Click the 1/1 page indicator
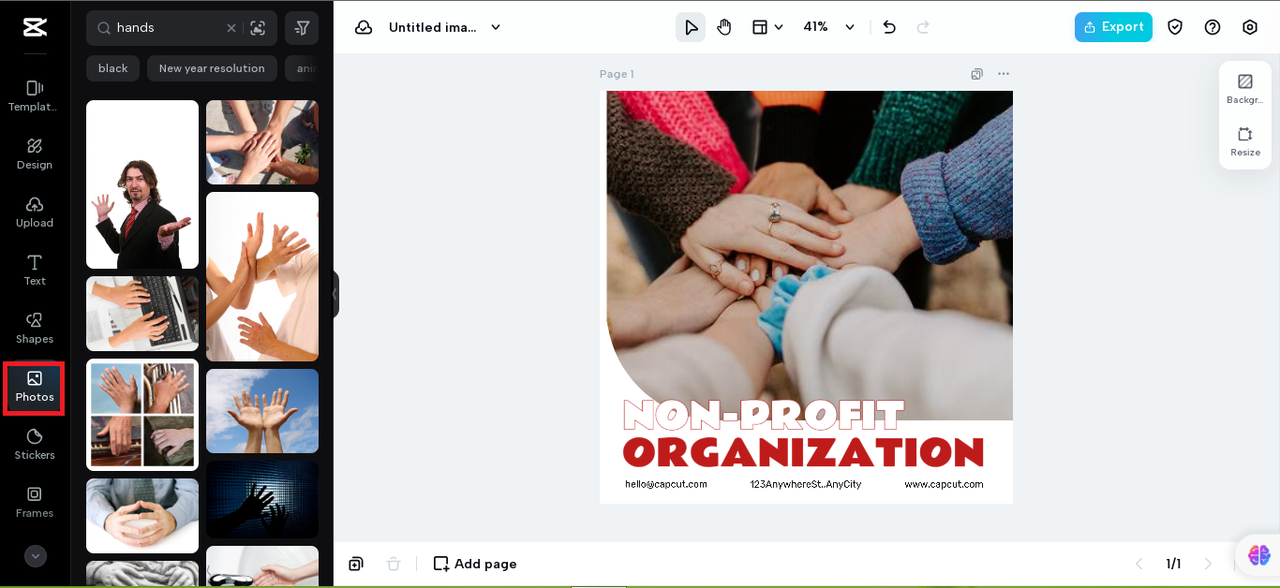The width and height of the screenshot is (1280, 588). tap(1173, 564)
